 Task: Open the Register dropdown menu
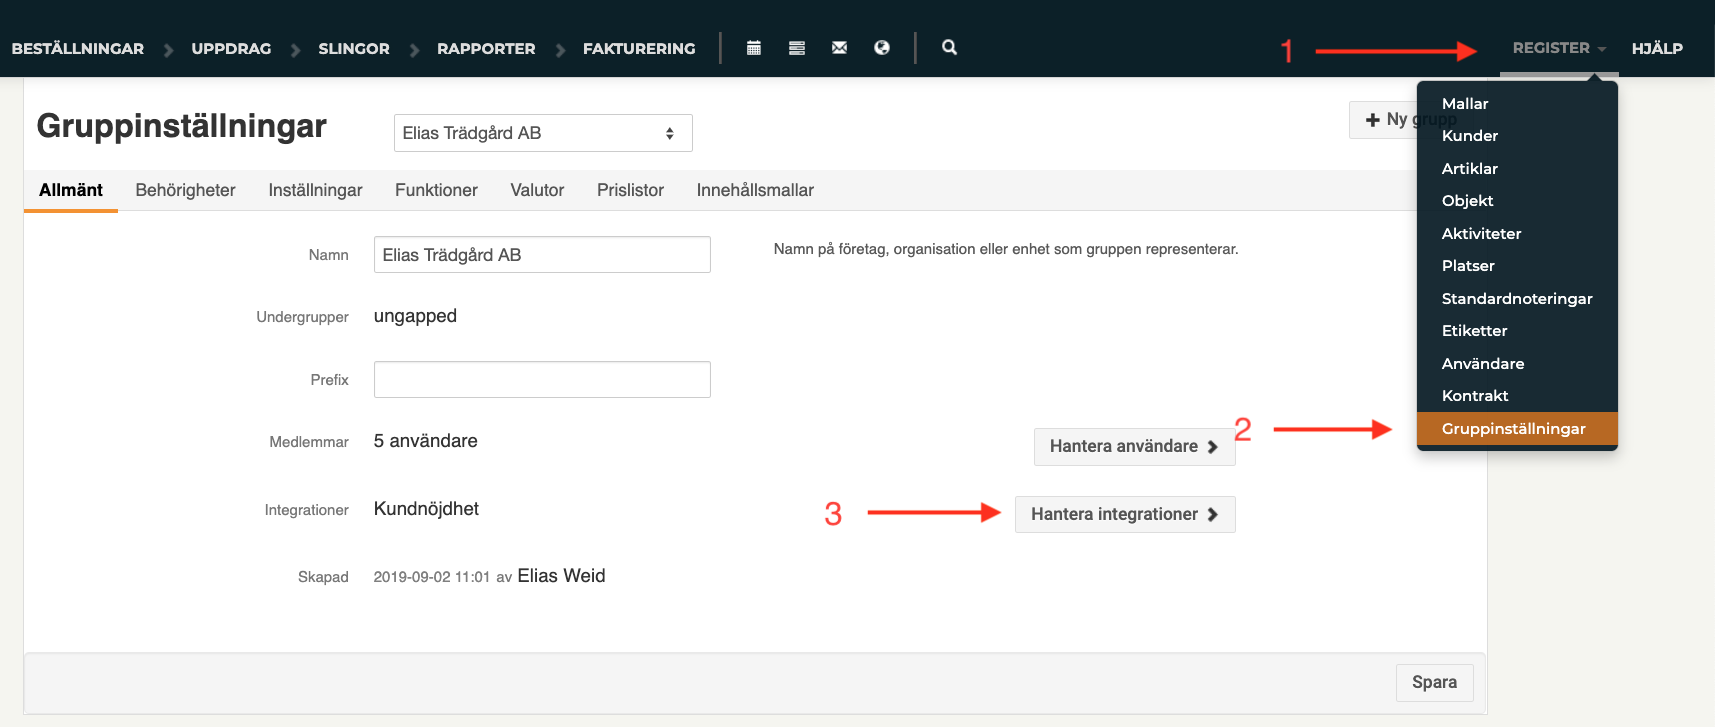point(1559,48)
